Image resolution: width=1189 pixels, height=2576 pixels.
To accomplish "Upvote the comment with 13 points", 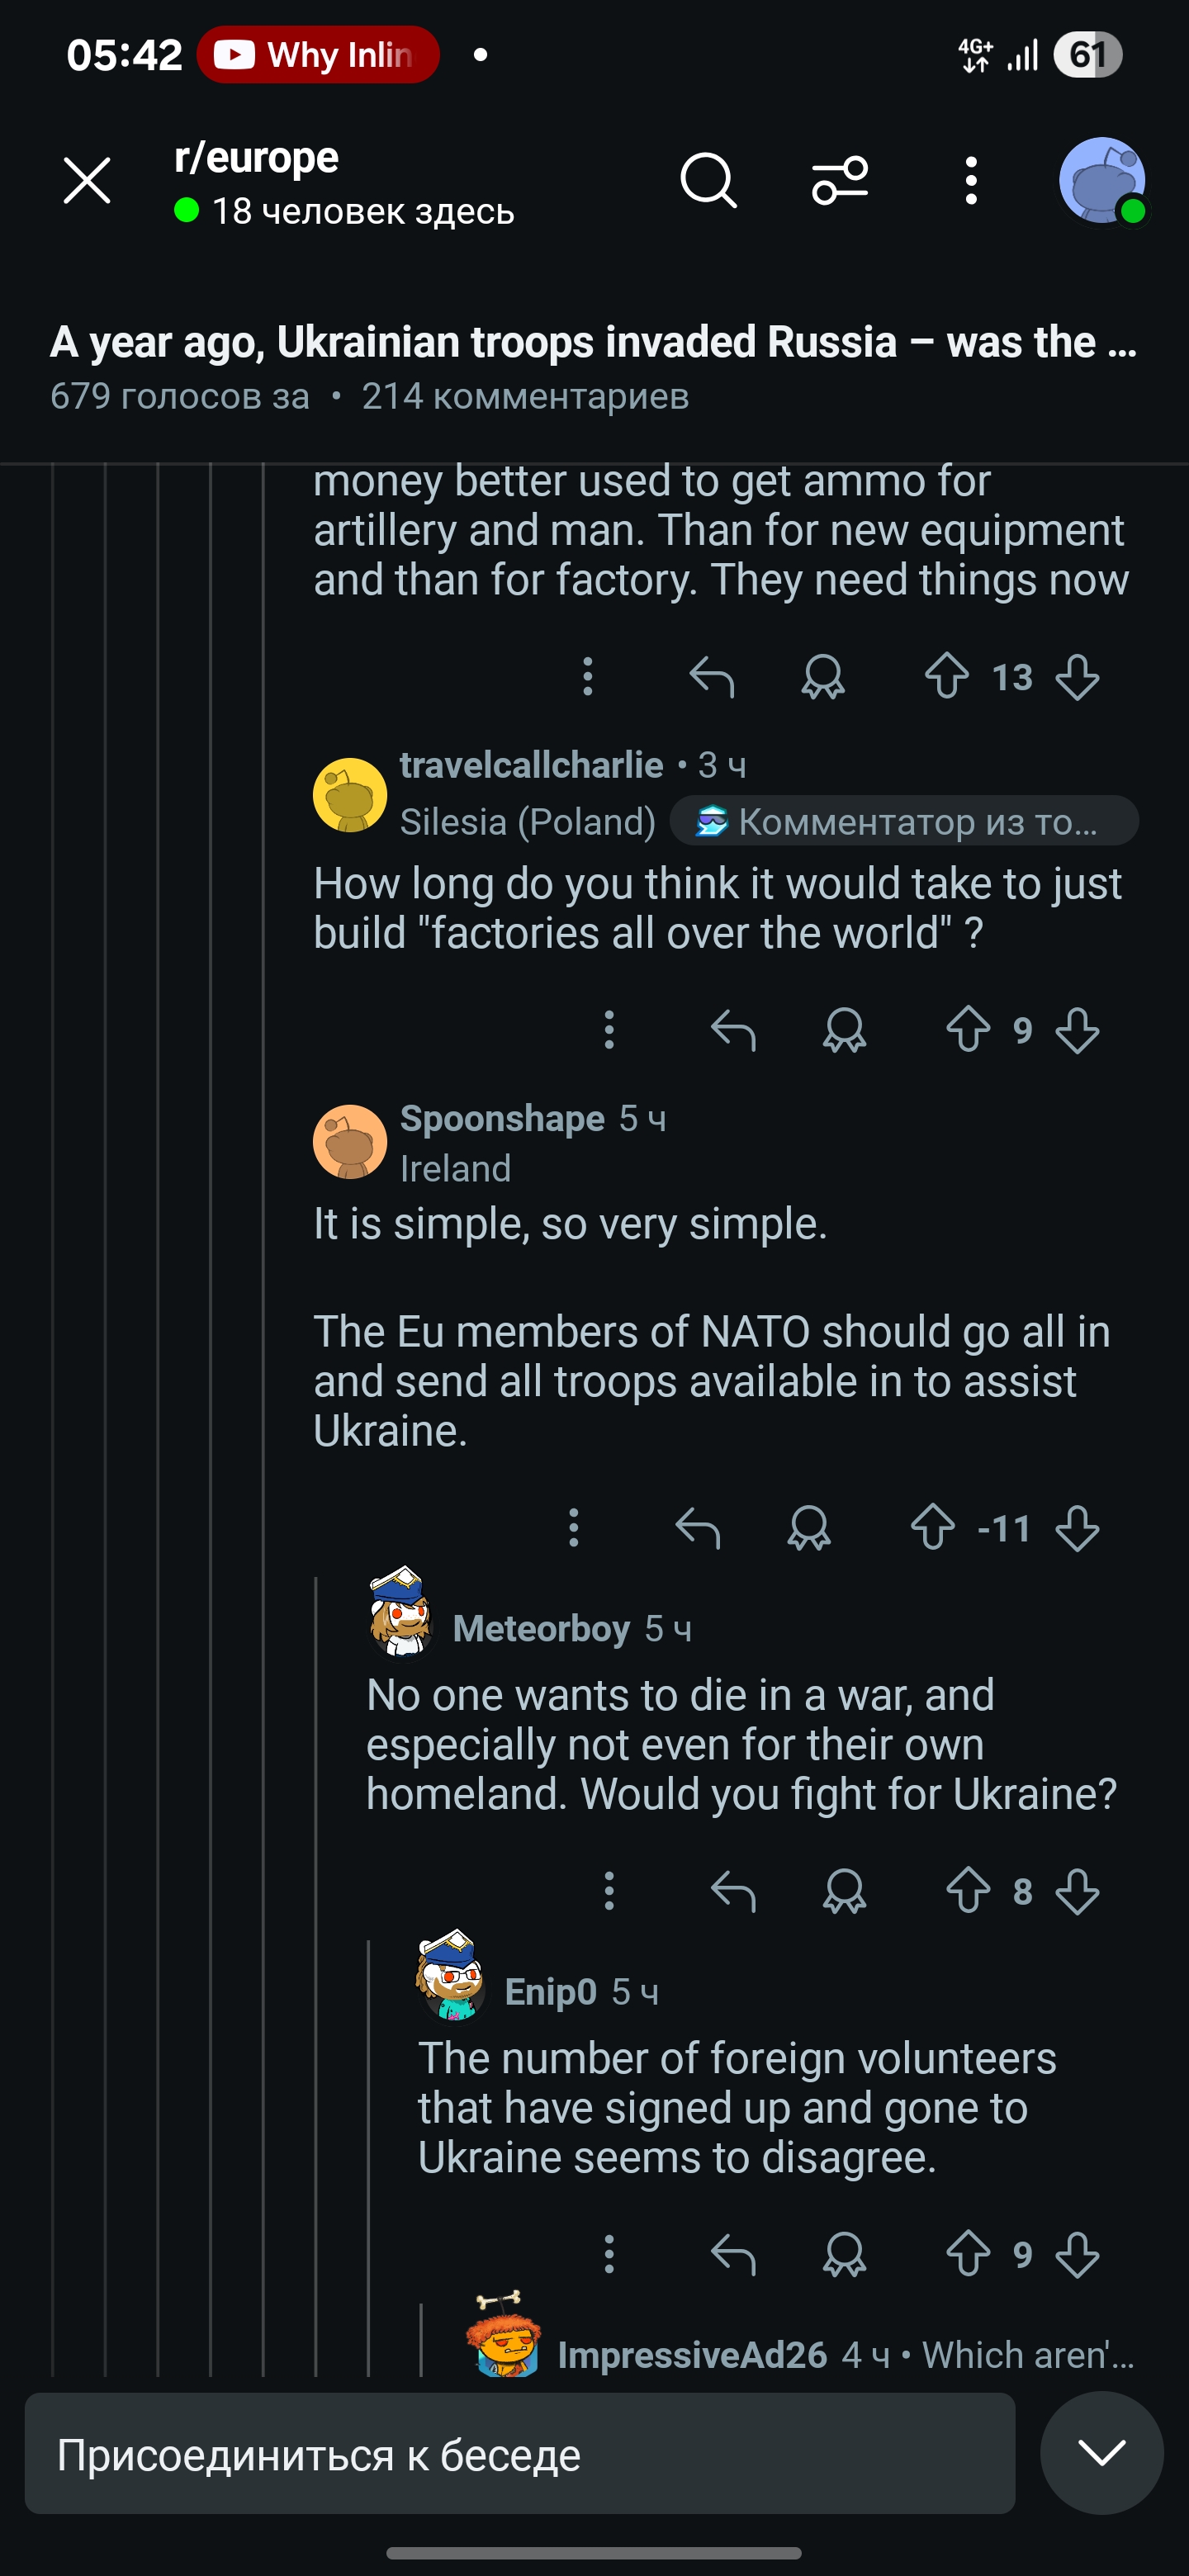I will (946, 677).
